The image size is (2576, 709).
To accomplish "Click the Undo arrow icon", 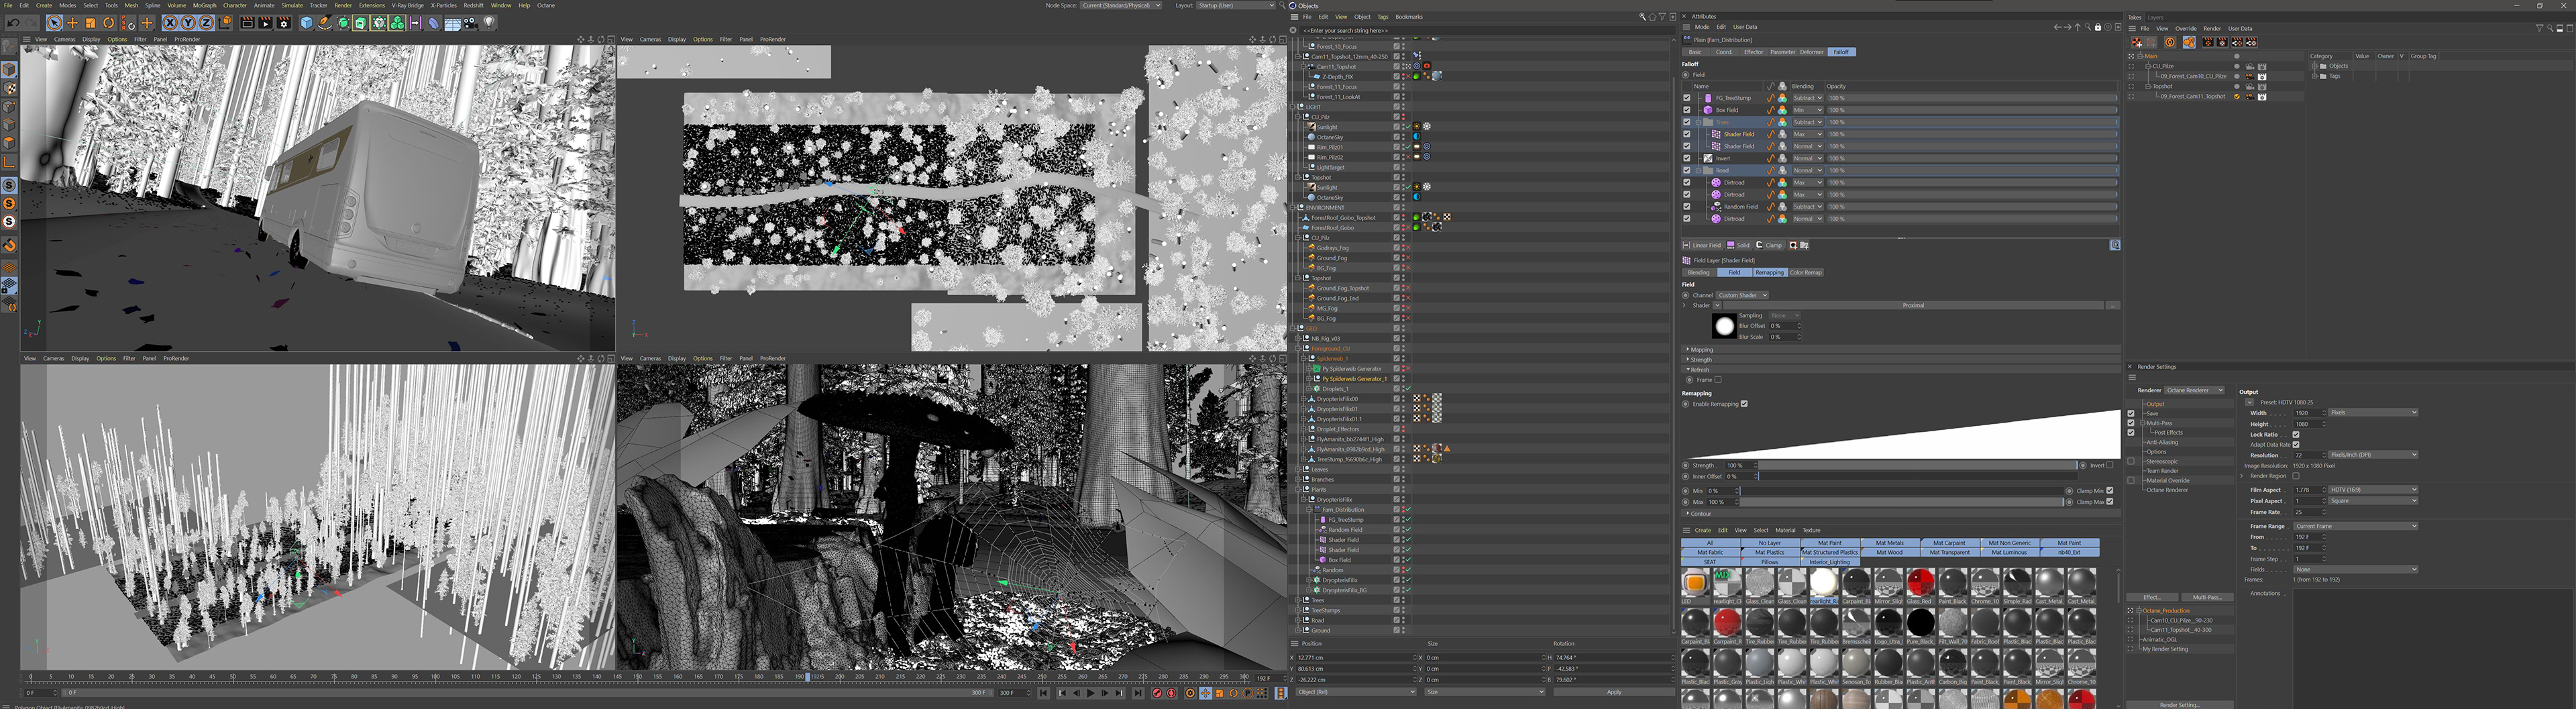I will pyautogui.click(x=13, y=23).
